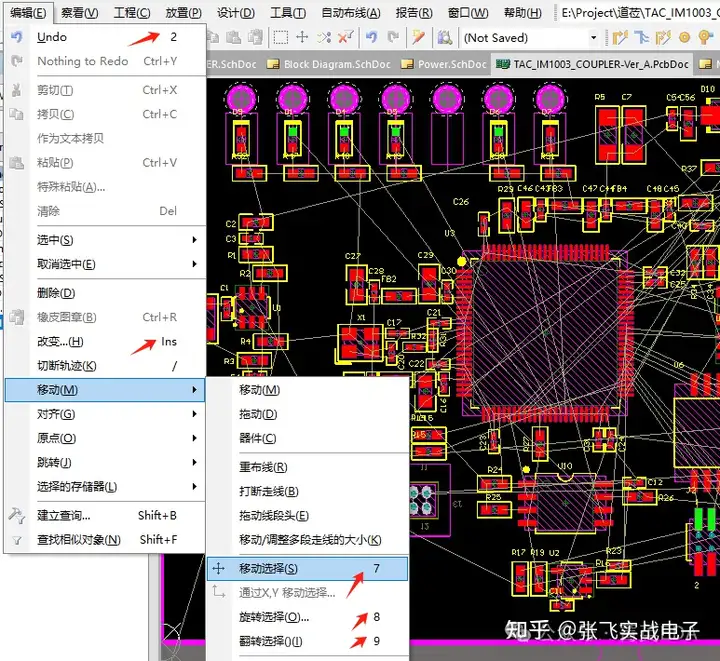
Task: Expand the 跳转(J) submenu
Action: pyautogui.click(x=105, y=462)
